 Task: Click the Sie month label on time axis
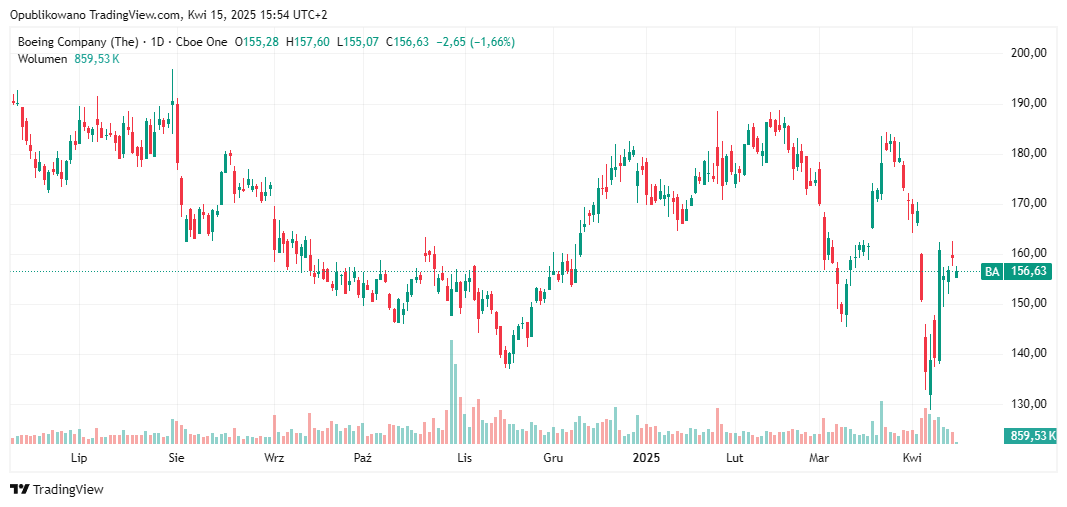[x=177, y=458]
